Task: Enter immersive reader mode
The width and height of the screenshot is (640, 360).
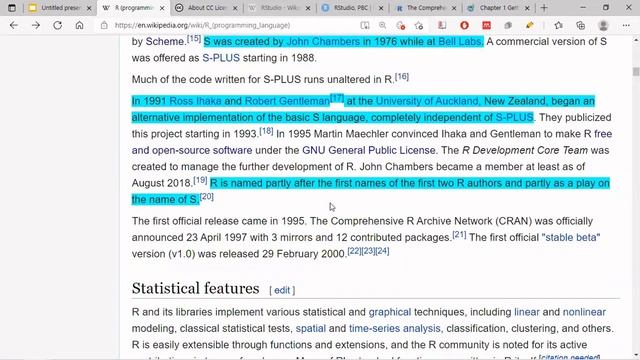Action: click(x=364, y=25)
